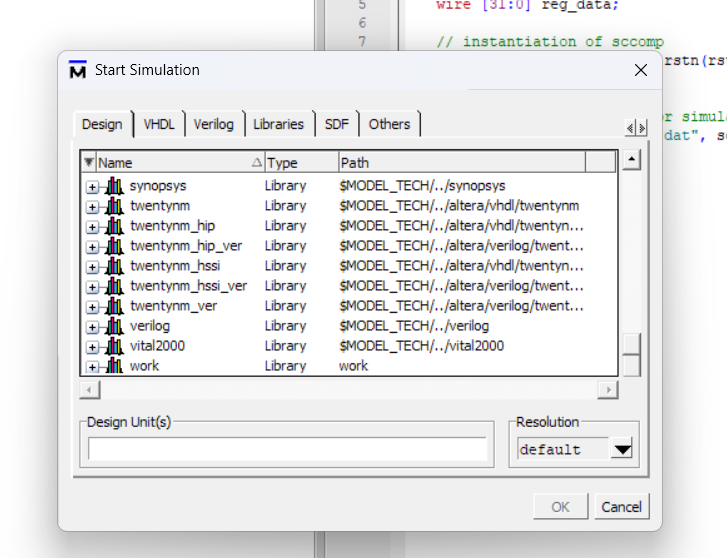The width and height of the screenshot is (727, 558).
Task: Click the twentynm_hssi library icon
Action: click(x=115, y=266)
